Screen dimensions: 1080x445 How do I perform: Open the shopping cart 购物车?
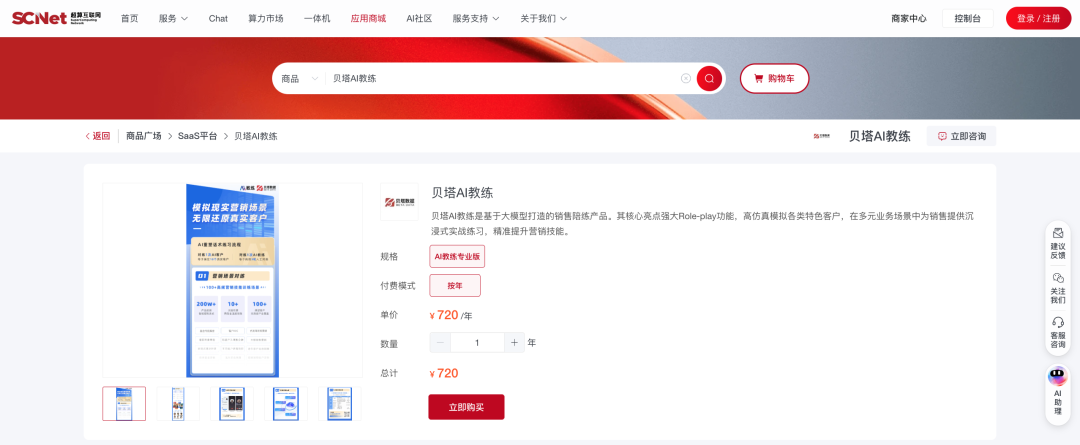pyautogui.click(x=774, y=79)
